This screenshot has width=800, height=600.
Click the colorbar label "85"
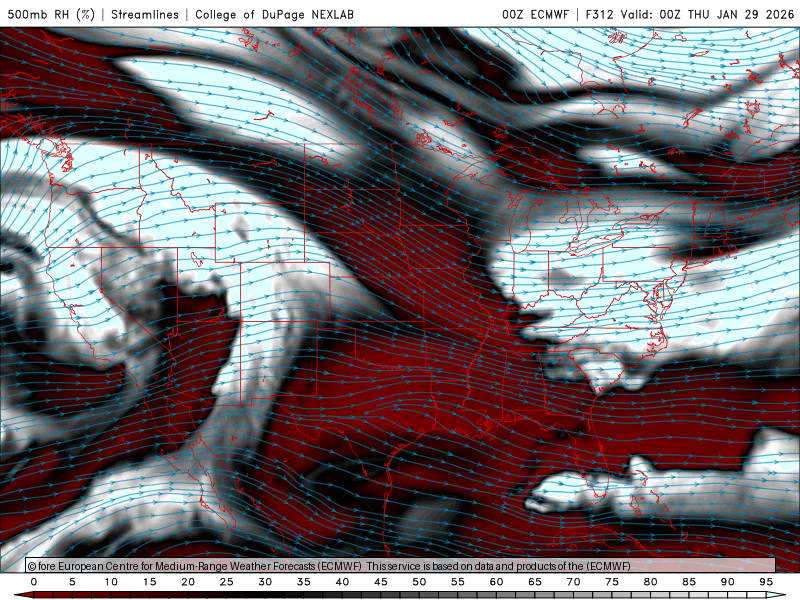coord(689,582)
